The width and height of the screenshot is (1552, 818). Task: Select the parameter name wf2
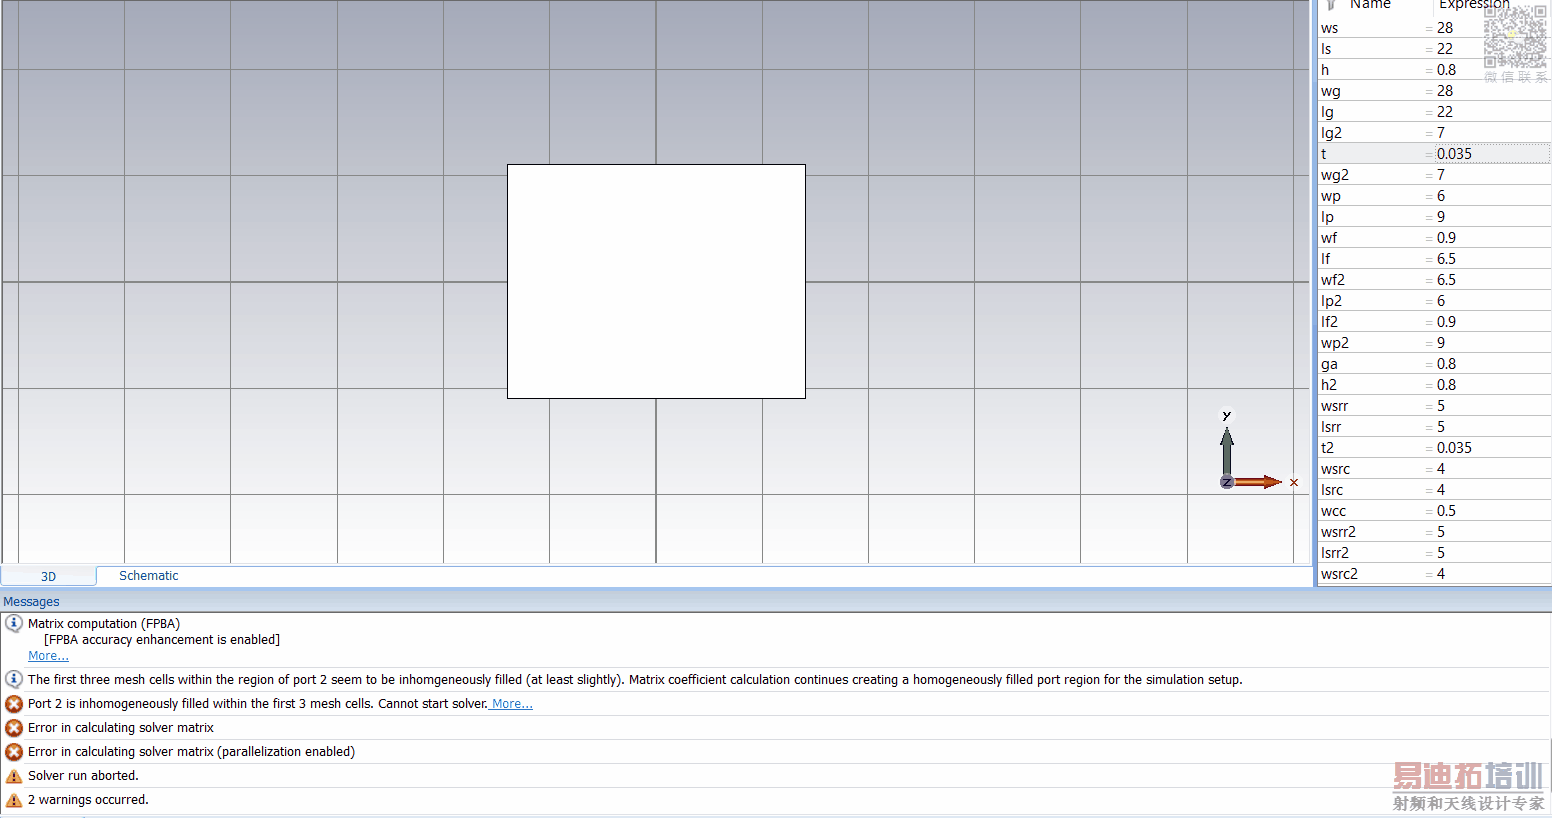coord(1332,280)
